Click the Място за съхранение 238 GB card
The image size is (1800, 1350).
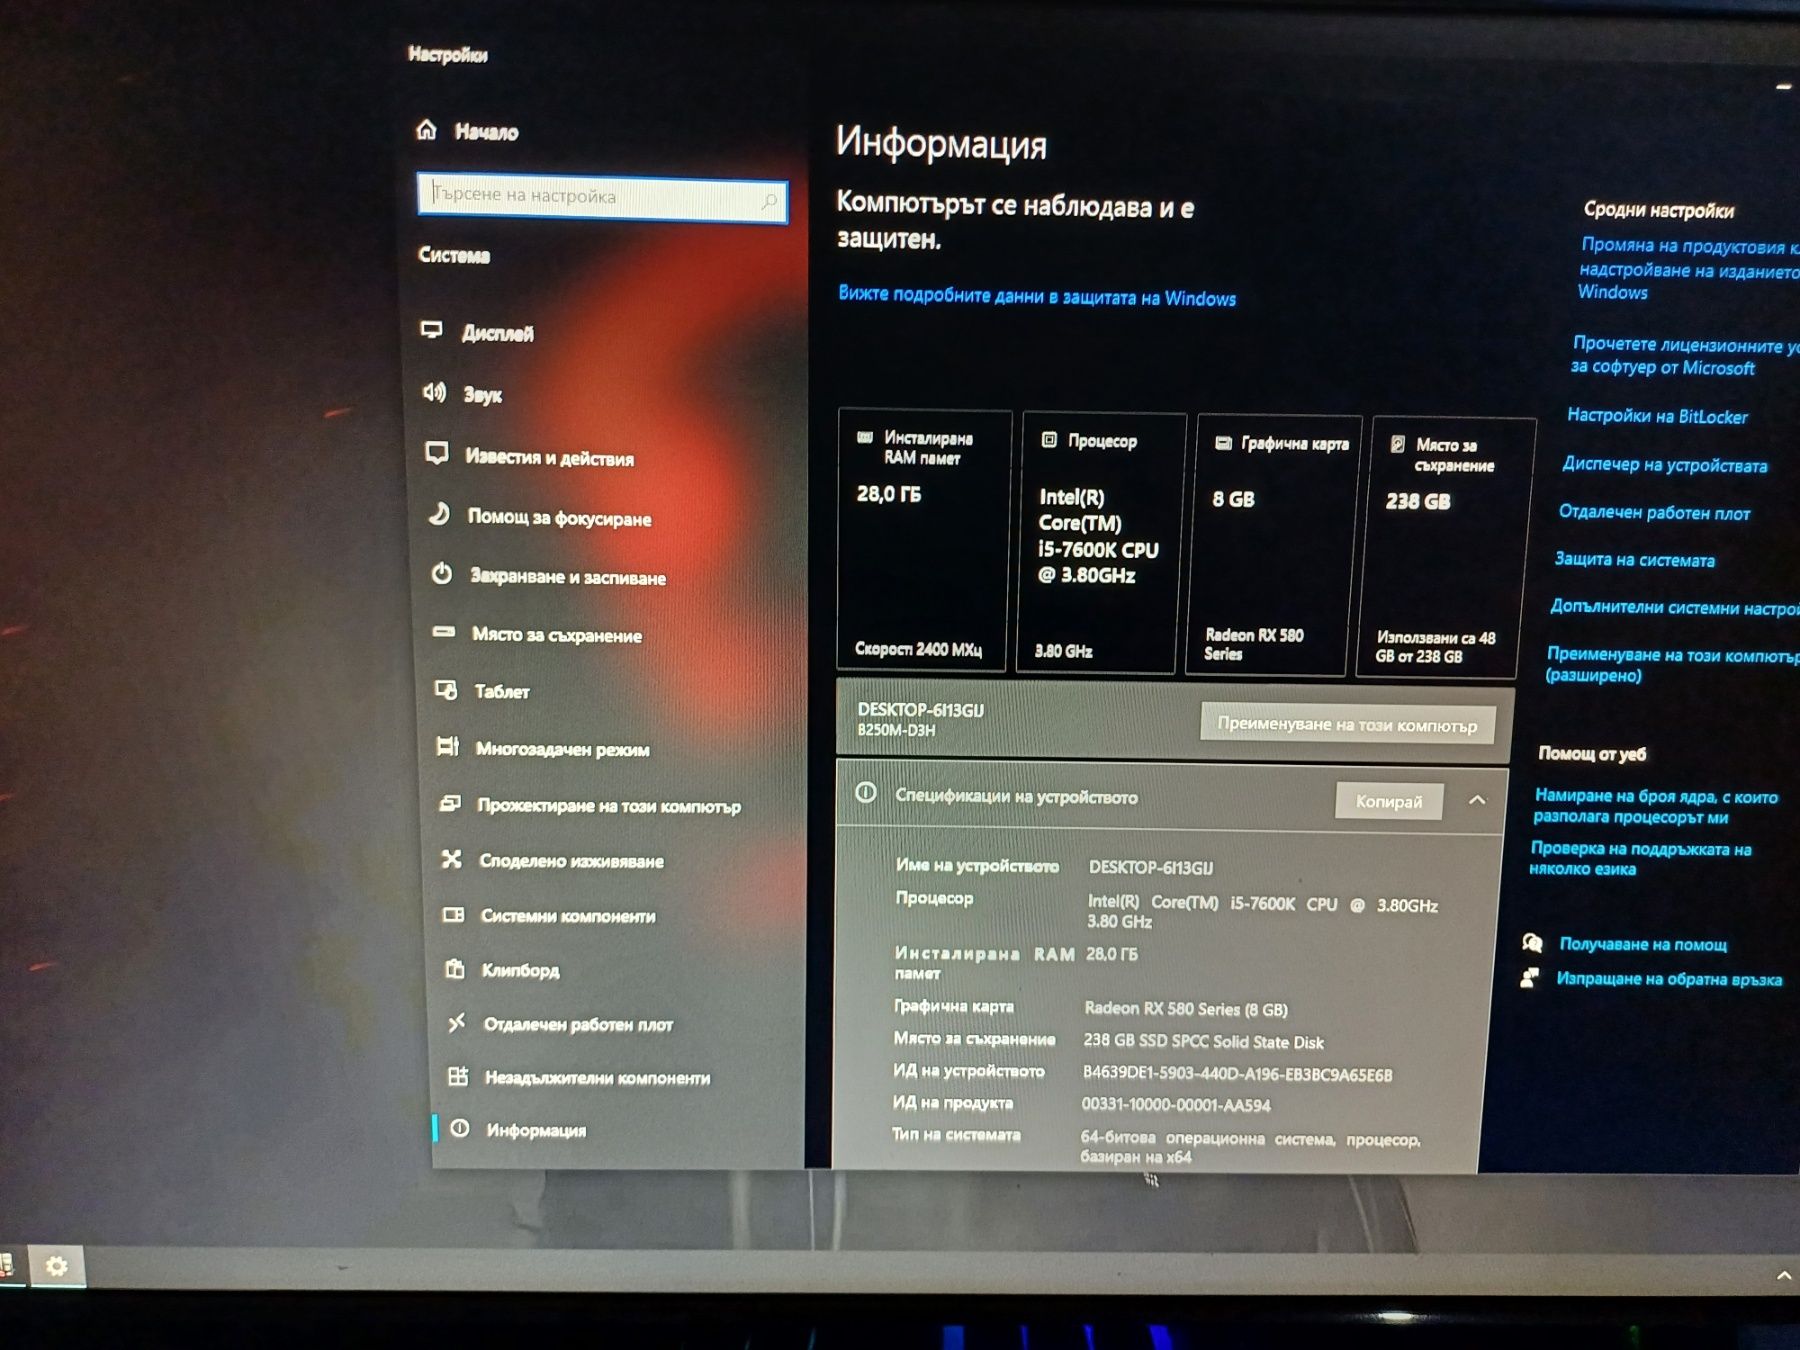[x=1444, y=548]
